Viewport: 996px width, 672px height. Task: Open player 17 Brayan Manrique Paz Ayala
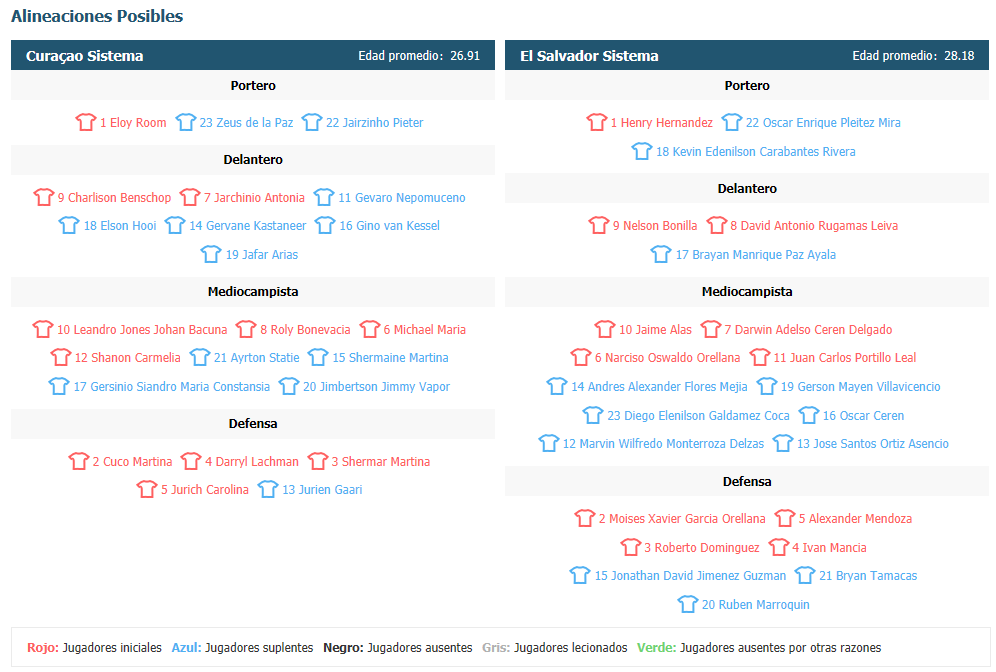(755, 255)
